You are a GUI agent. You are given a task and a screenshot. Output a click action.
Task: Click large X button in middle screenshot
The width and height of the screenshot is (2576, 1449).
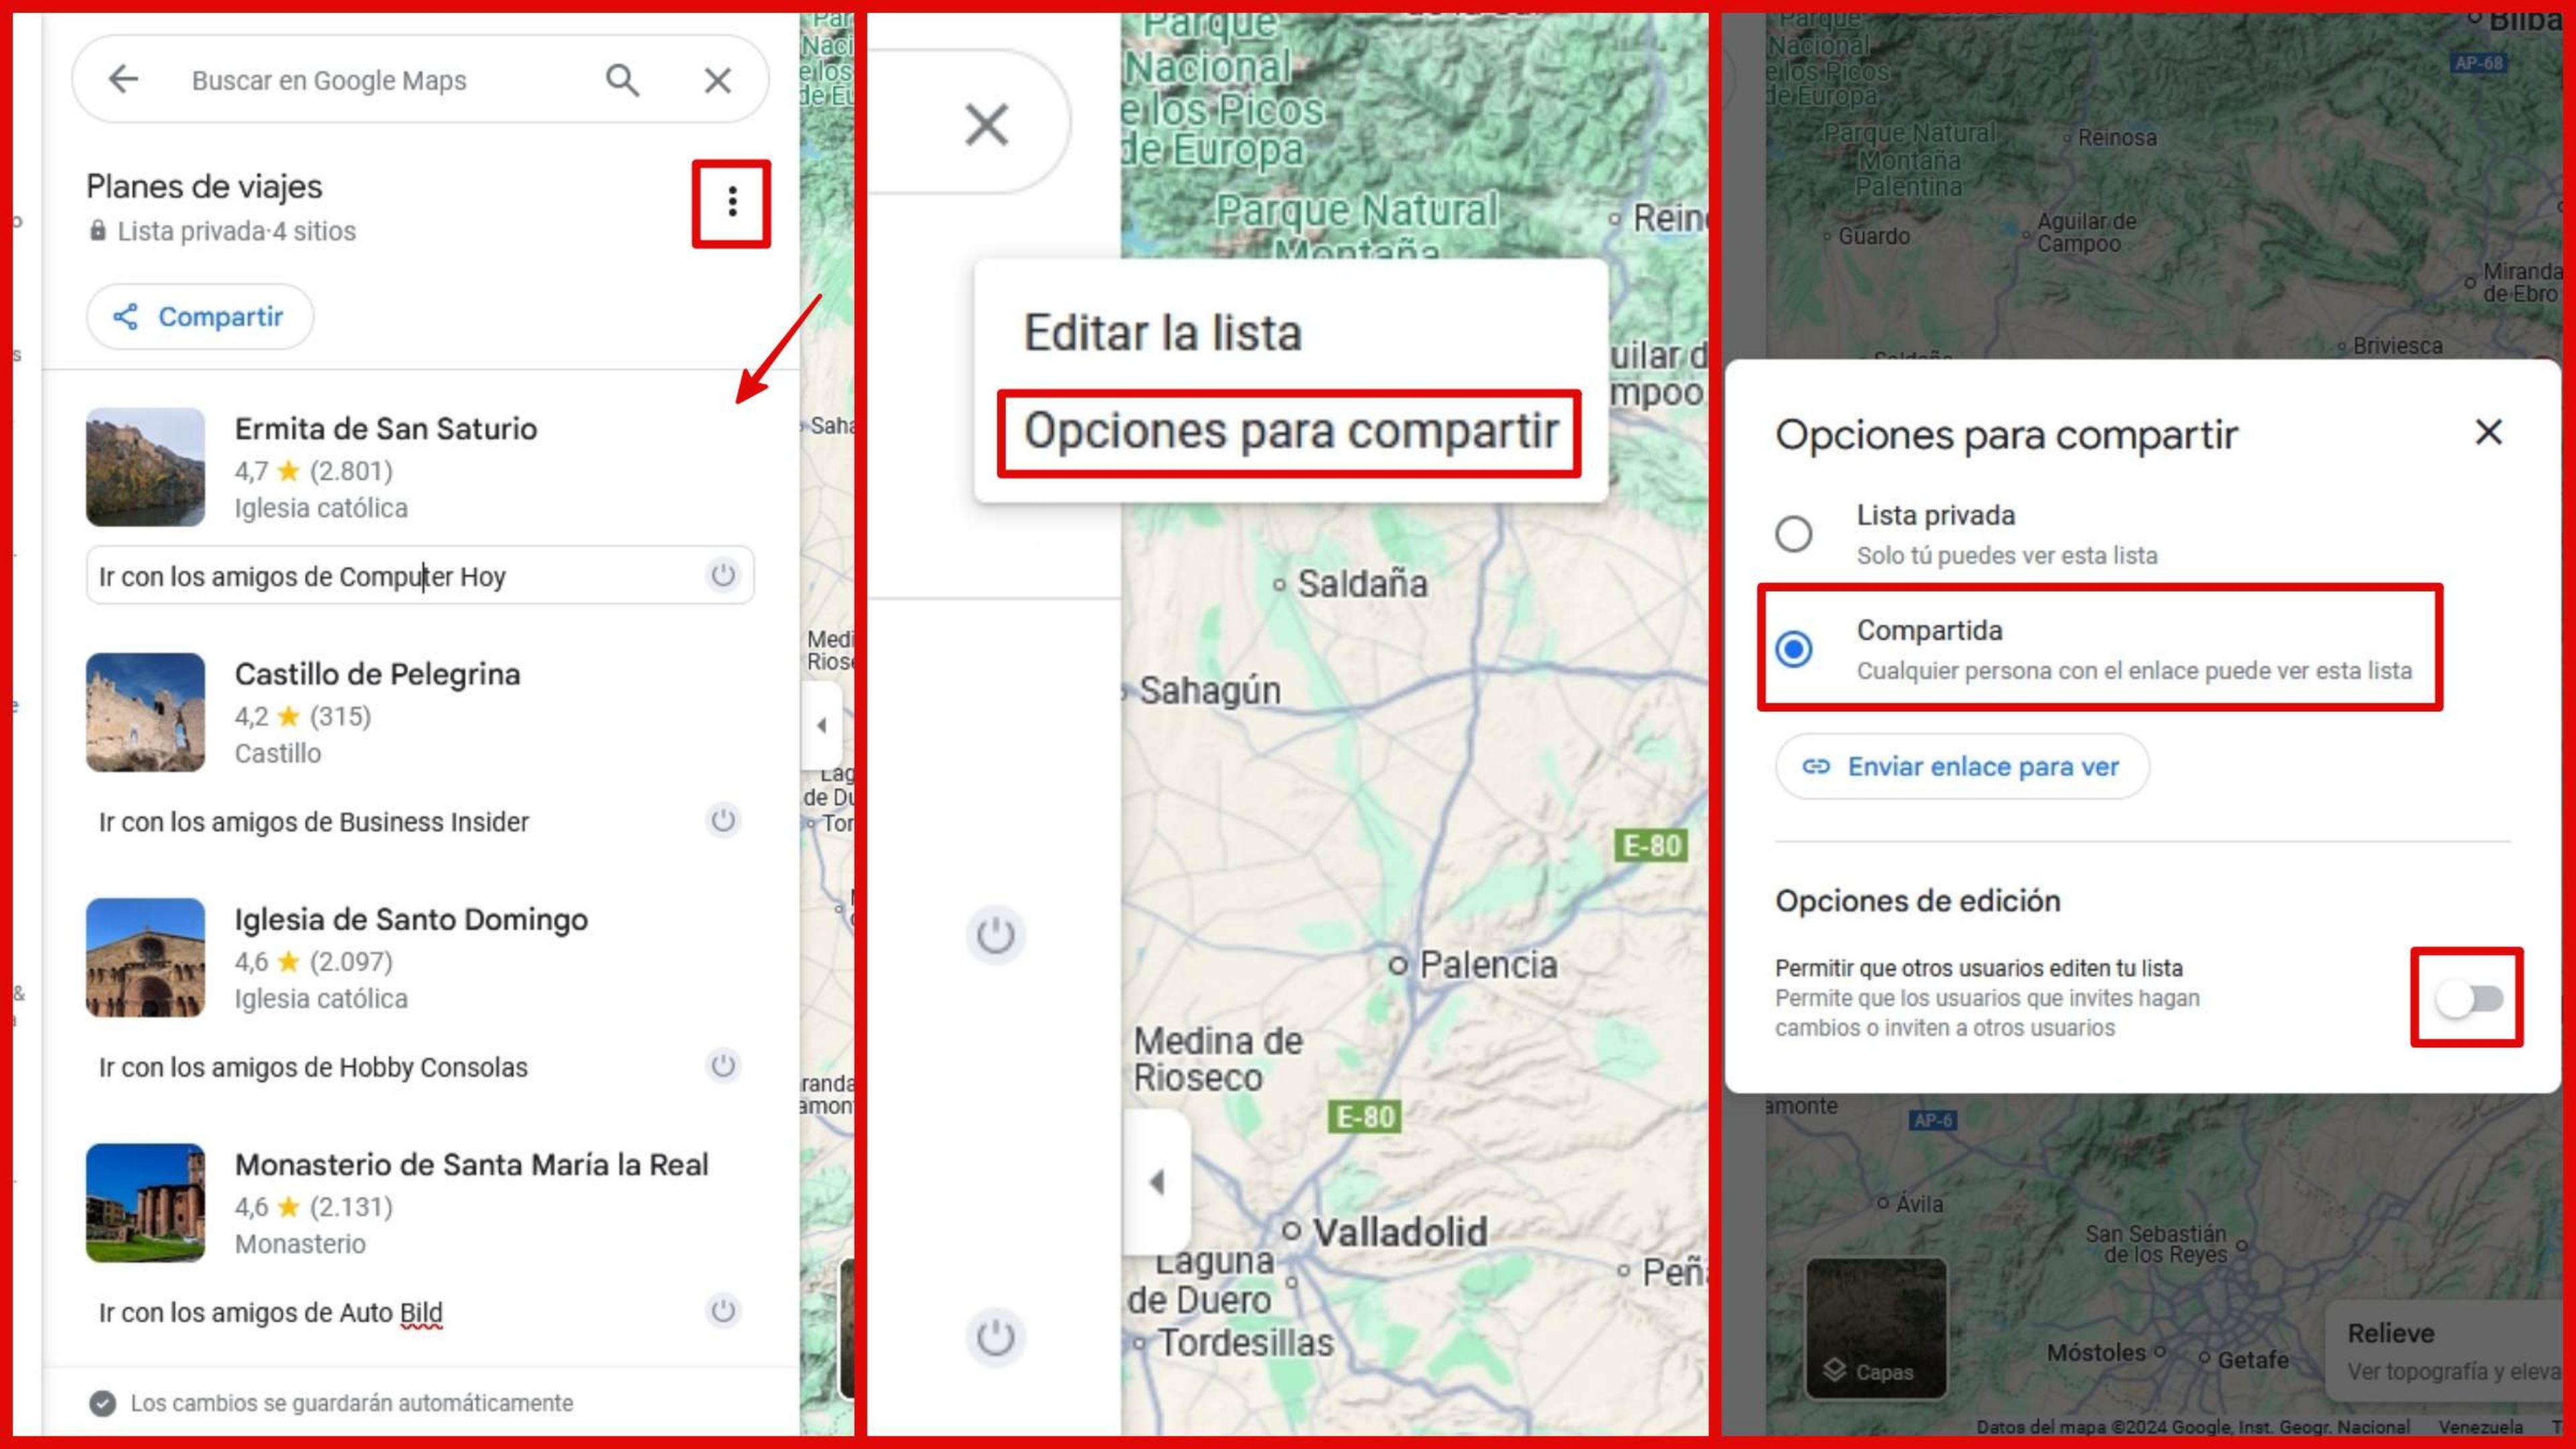(x=986, y=124)
